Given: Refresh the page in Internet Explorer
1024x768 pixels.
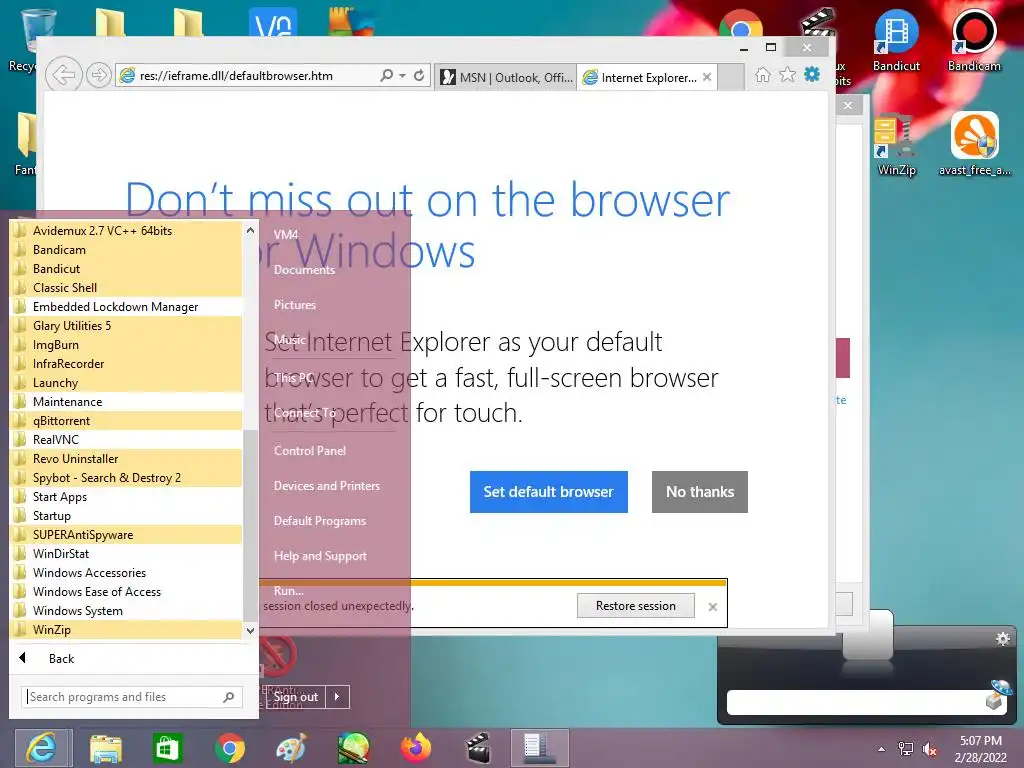Looking at the screenshot, I should point(419,76).
